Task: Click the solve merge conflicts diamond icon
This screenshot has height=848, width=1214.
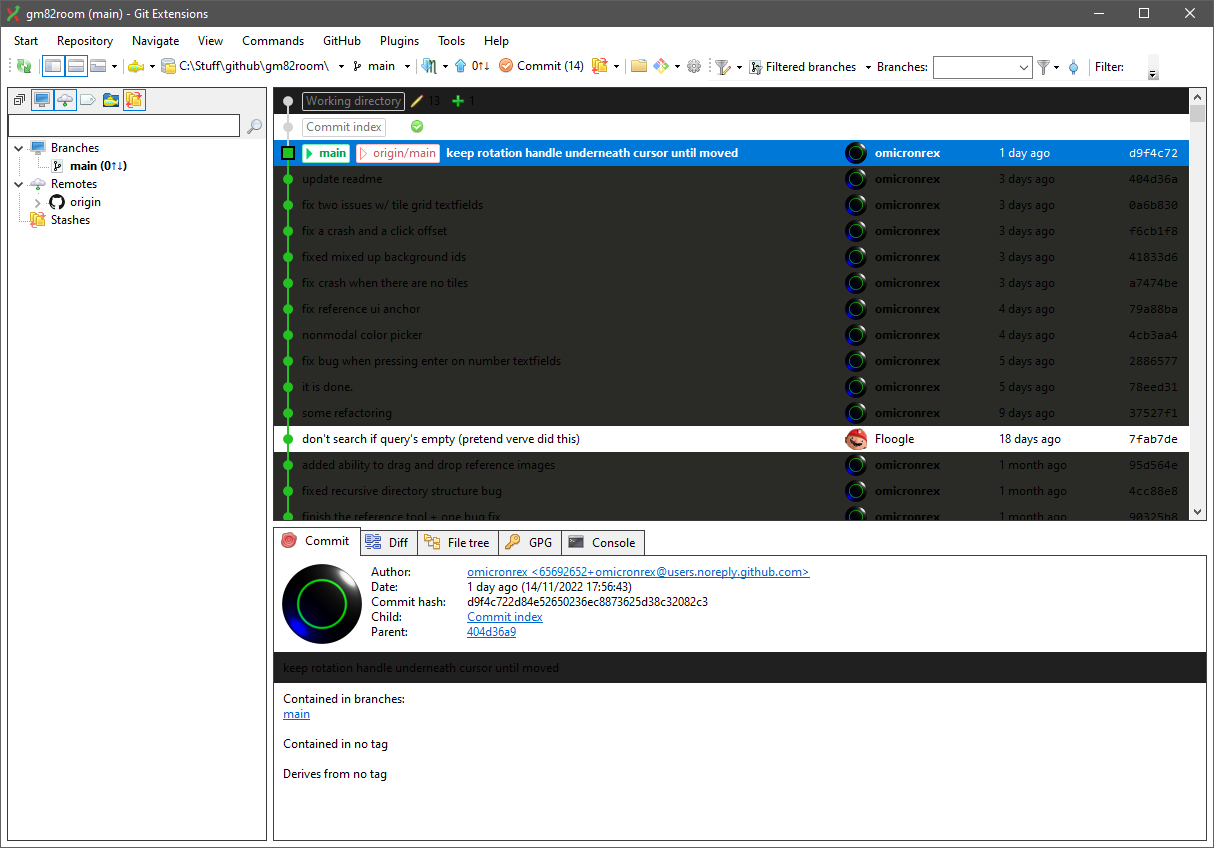Action: (660, 66)
